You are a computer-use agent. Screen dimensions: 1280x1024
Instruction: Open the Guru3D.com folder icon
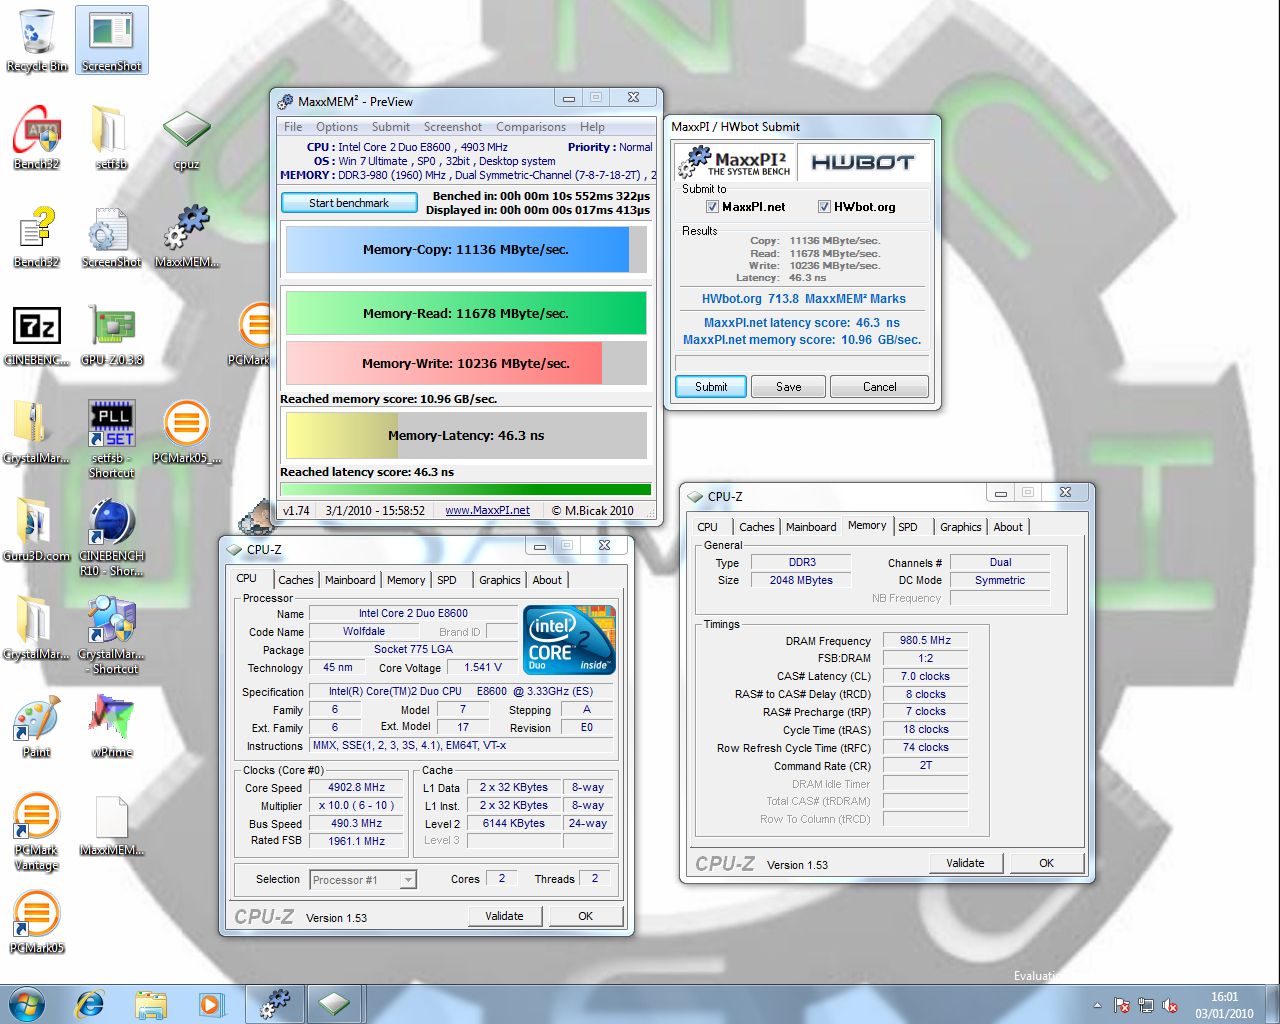(36, 530)
